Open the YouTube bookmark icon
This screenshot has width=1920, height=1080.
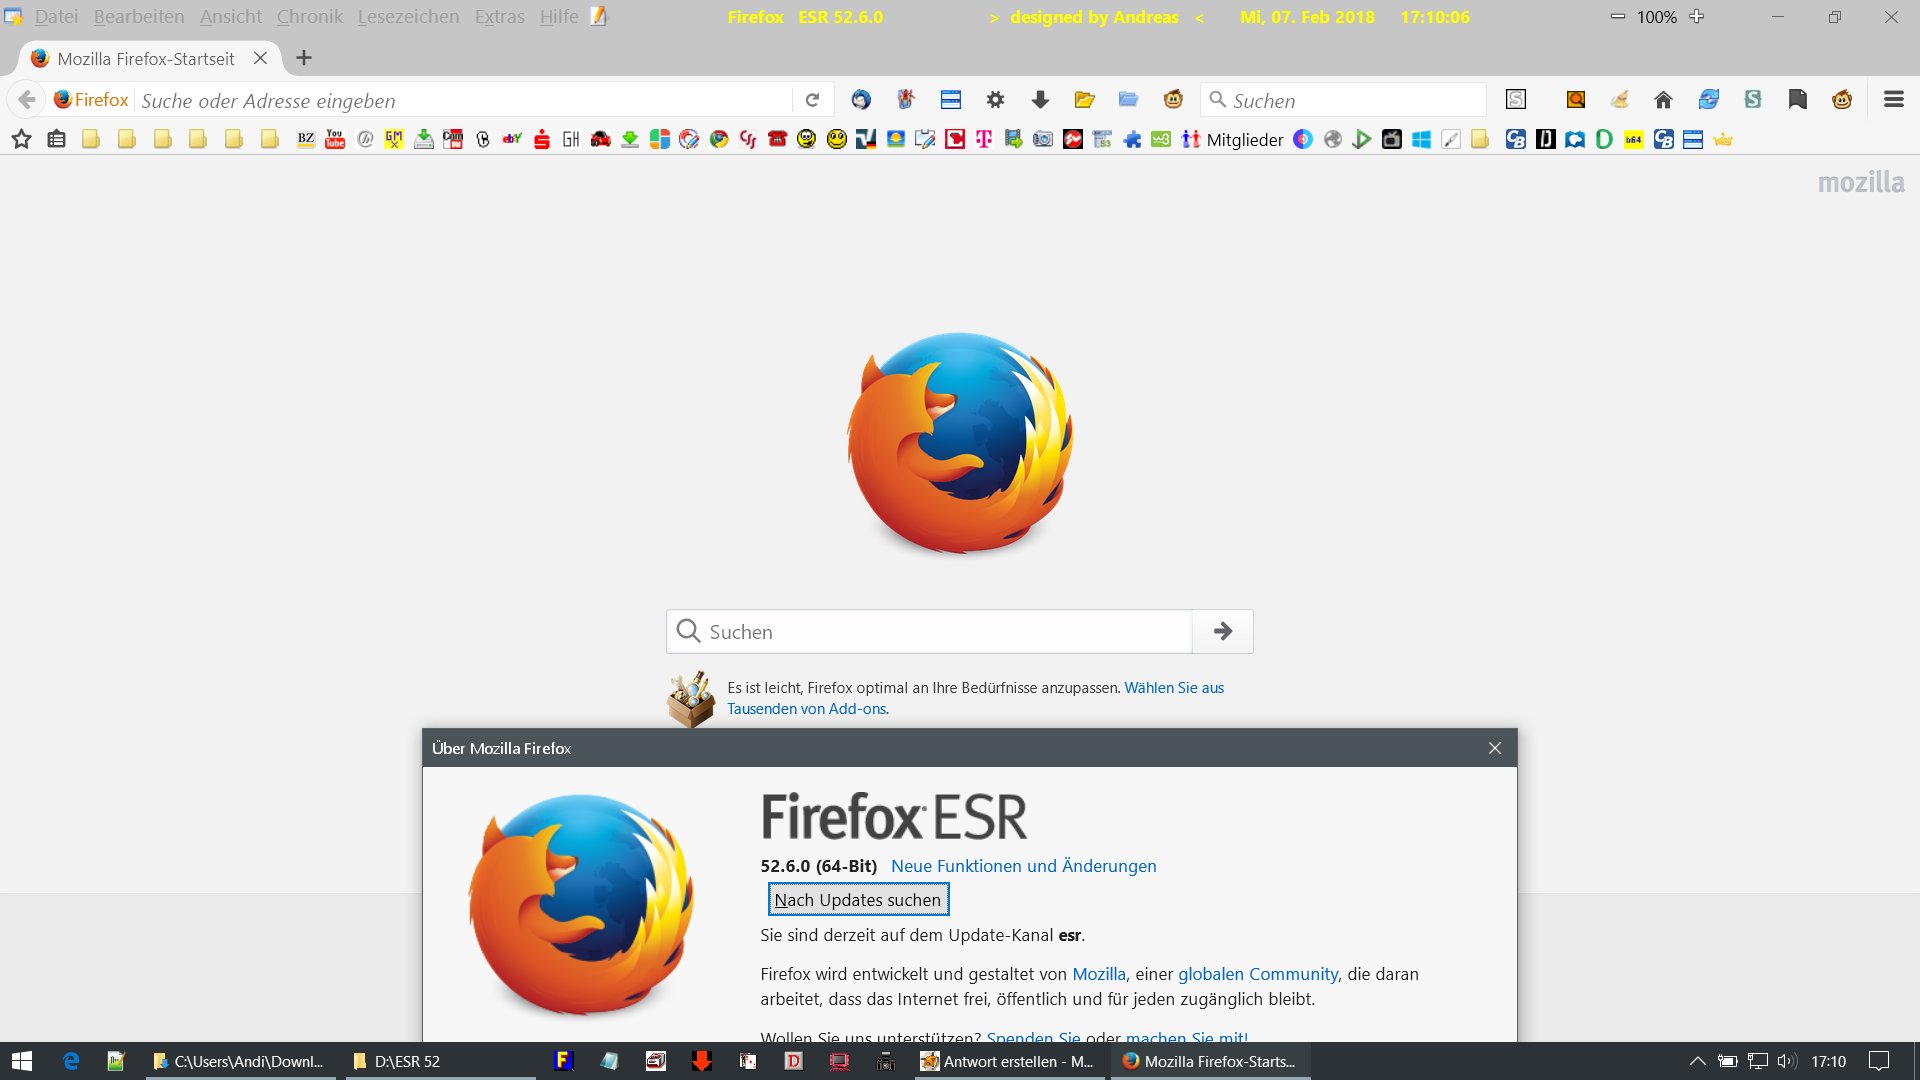click(x=335, y=140)
